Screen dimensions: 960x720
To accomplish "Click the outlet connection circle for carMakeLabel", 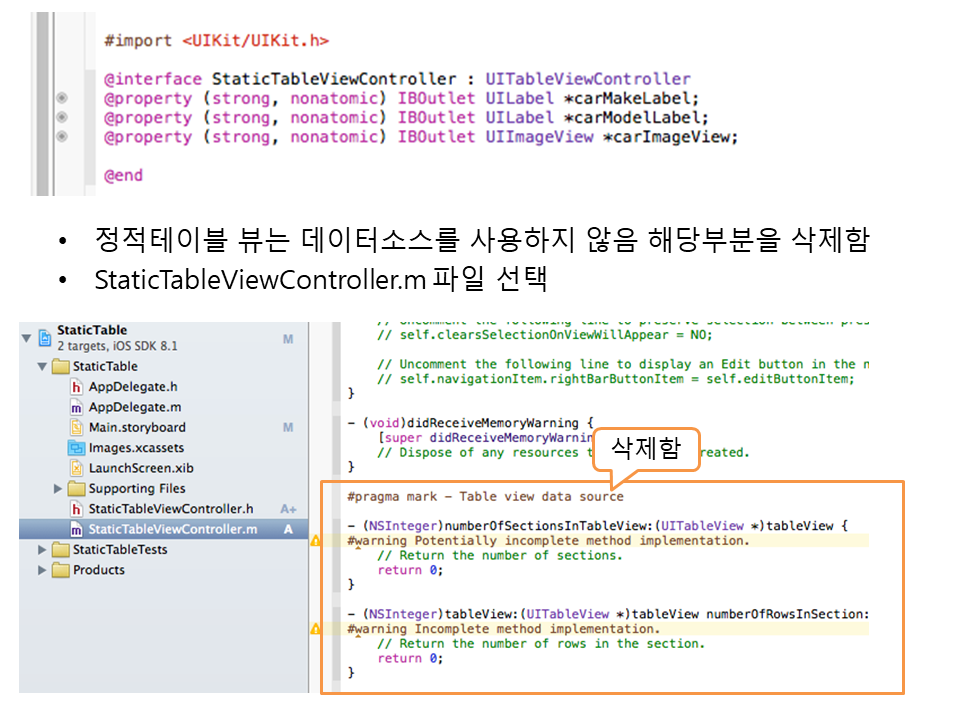I will 62,98.
